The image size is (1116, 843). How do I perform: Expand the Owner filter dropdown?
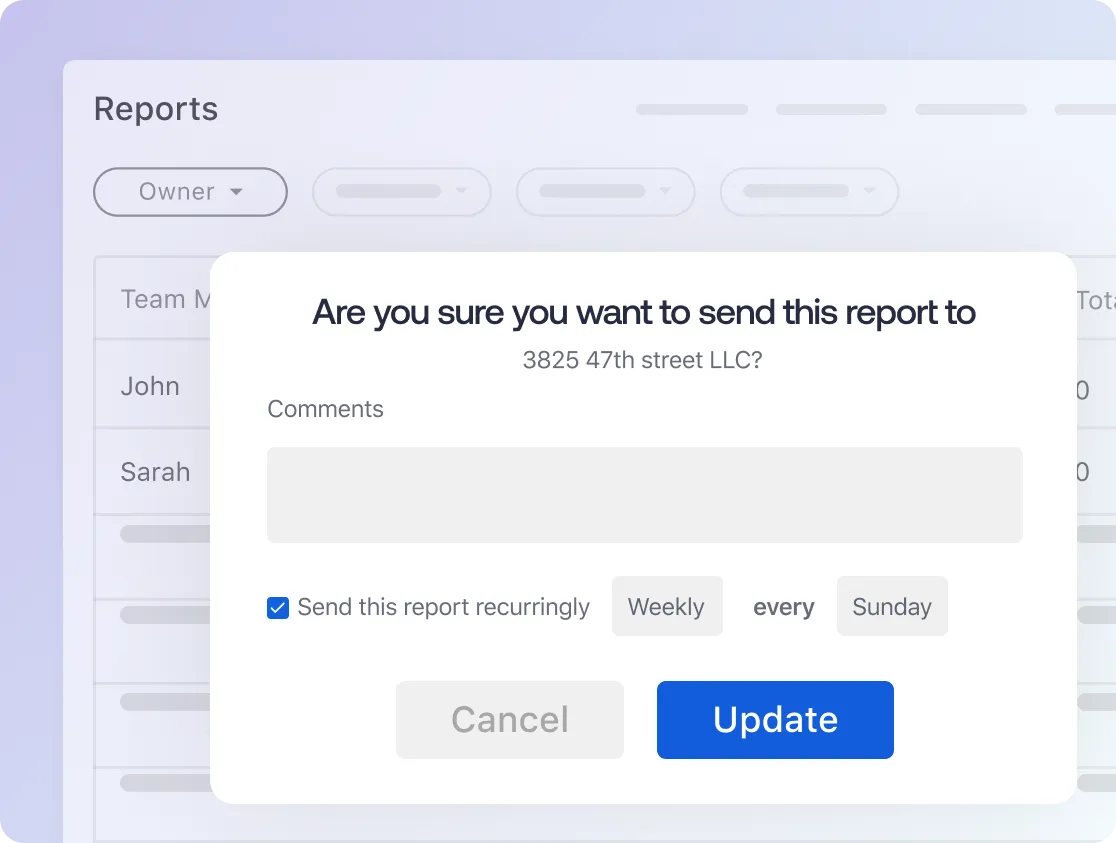pyautogui.click(x=190, y=192)
